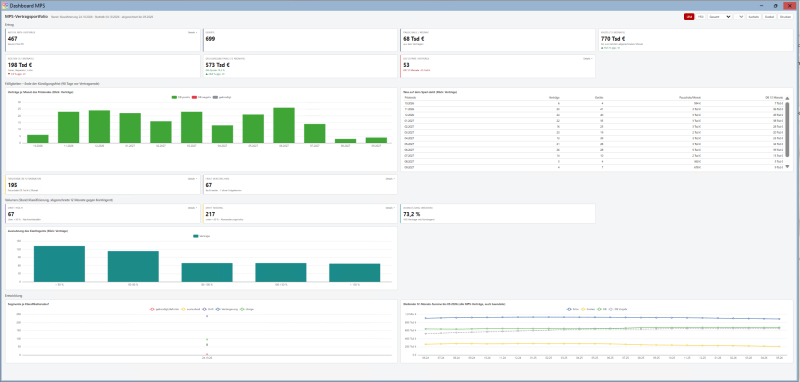Toggle the gray gekündigt legend entry
This screenshot has height=382, width=800.
coord(222,96)
